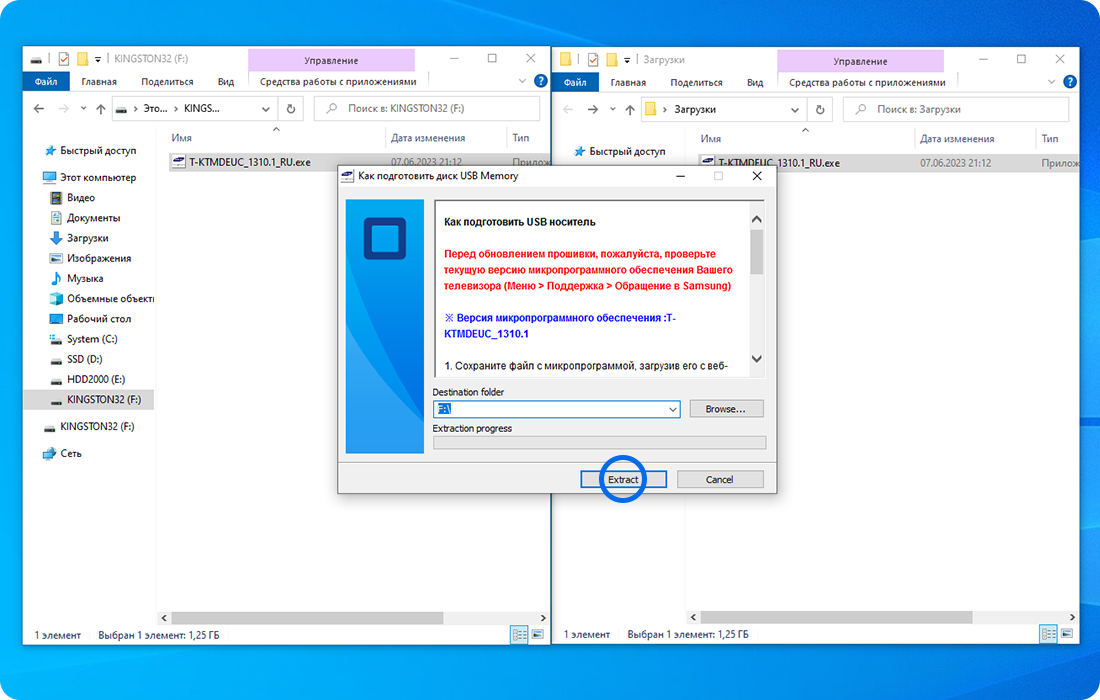This screenshot has width=1100, height=700.
Task: Open Музыка folder in sidebar
Action: pyautogui.click(x=76, y=278)
